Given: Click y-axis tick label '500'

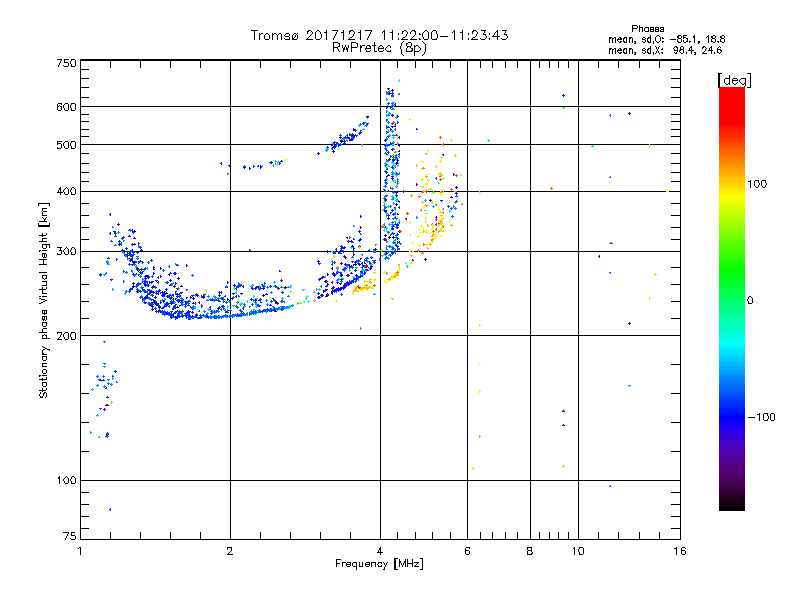Looking at the screenshot, I should point(66,145).
